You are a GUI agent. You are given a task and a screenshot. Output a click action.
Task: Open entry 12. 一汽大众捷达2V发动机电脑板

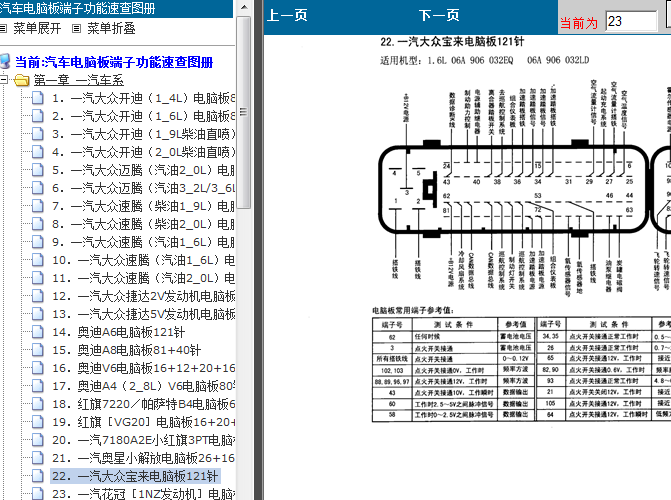click(143, 296)
